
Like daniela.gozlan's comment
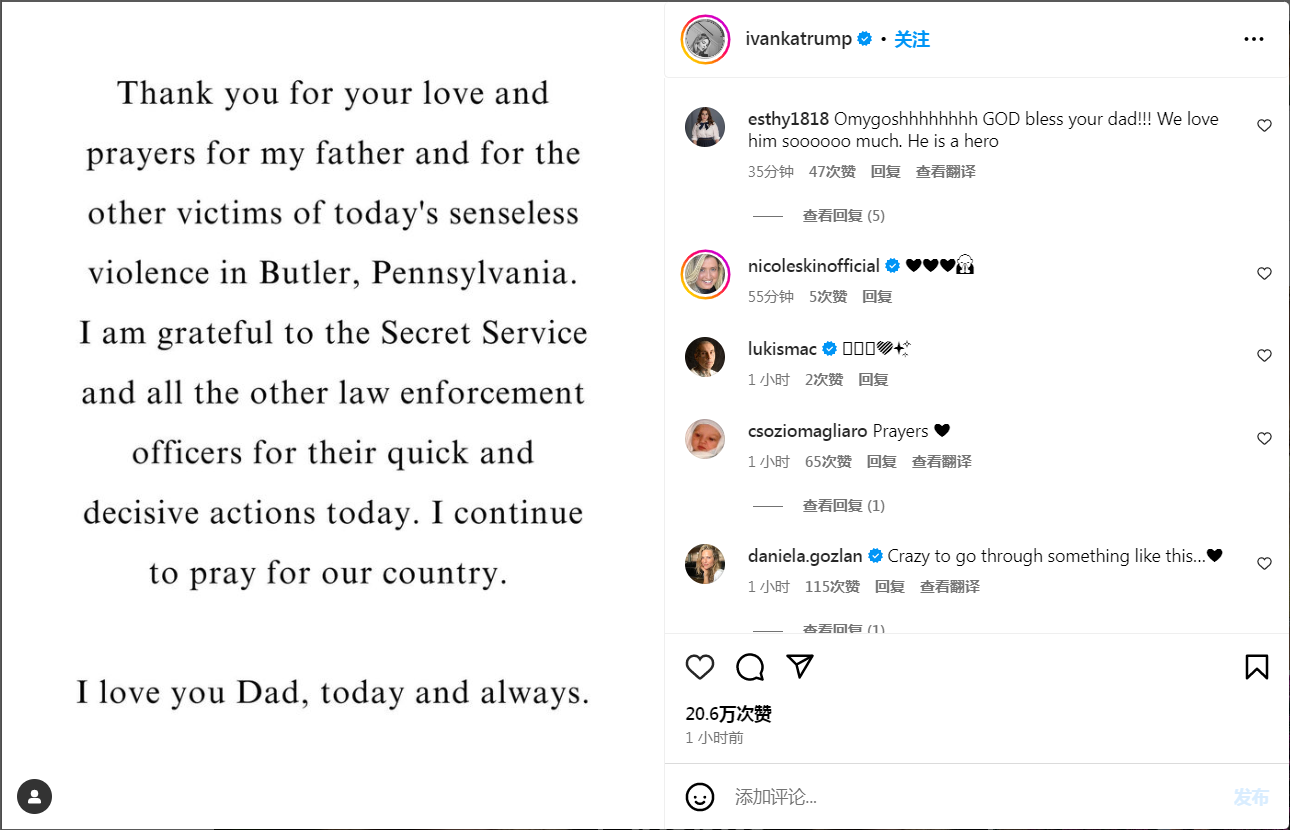click(x=1264, y=564)
